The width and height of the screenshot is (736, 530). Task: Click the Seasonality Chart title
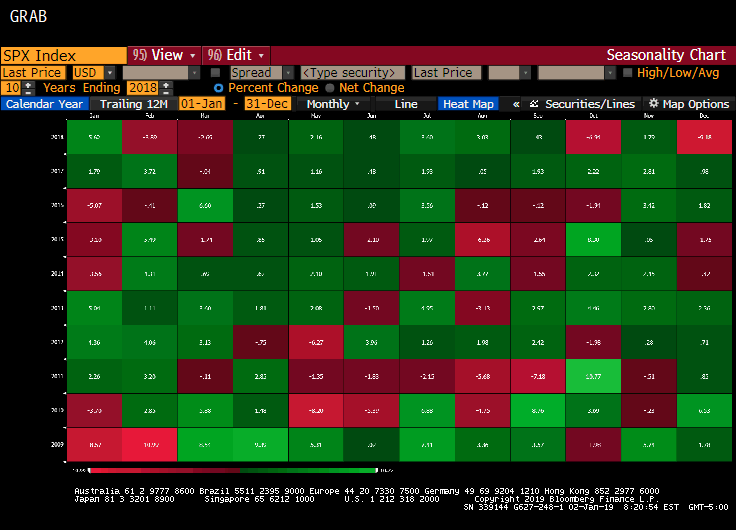pyautogui.click(x=666, y=55)
